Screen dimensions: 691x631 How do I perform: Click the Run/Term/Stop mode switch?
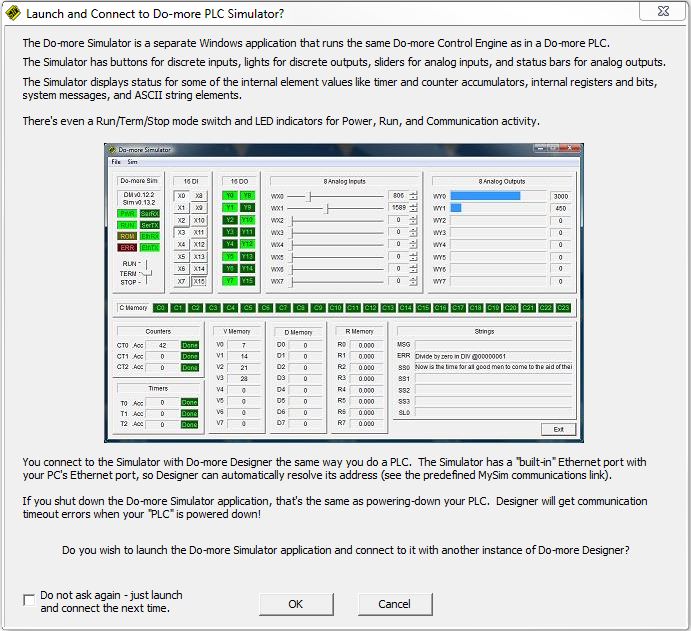tap(146, 271)
